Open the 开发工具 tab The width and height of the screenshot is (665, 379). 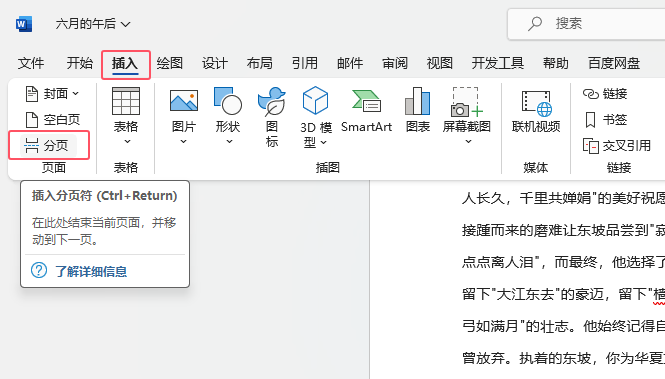[498, 63]
